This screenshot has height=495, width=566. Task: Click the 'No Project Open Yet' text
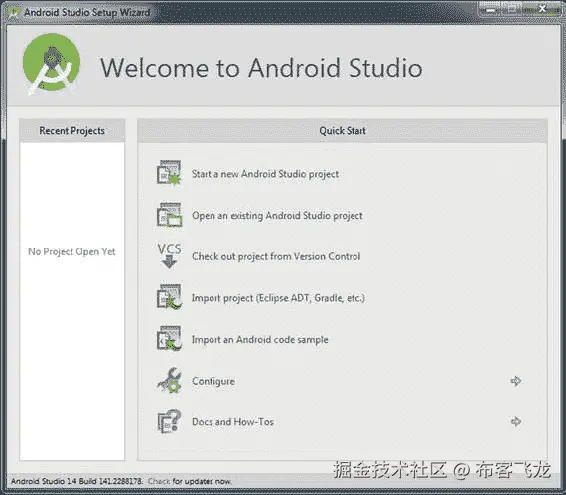point(72,252)
